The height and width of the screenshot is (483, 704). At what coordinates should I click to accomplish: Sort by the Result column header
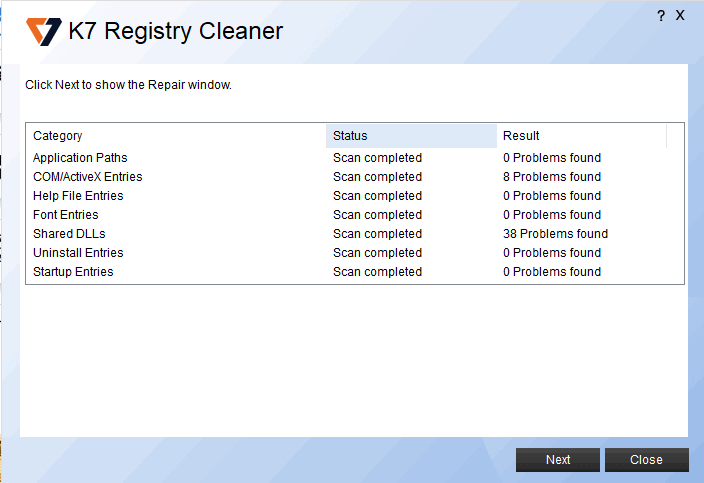coord(582,136)
